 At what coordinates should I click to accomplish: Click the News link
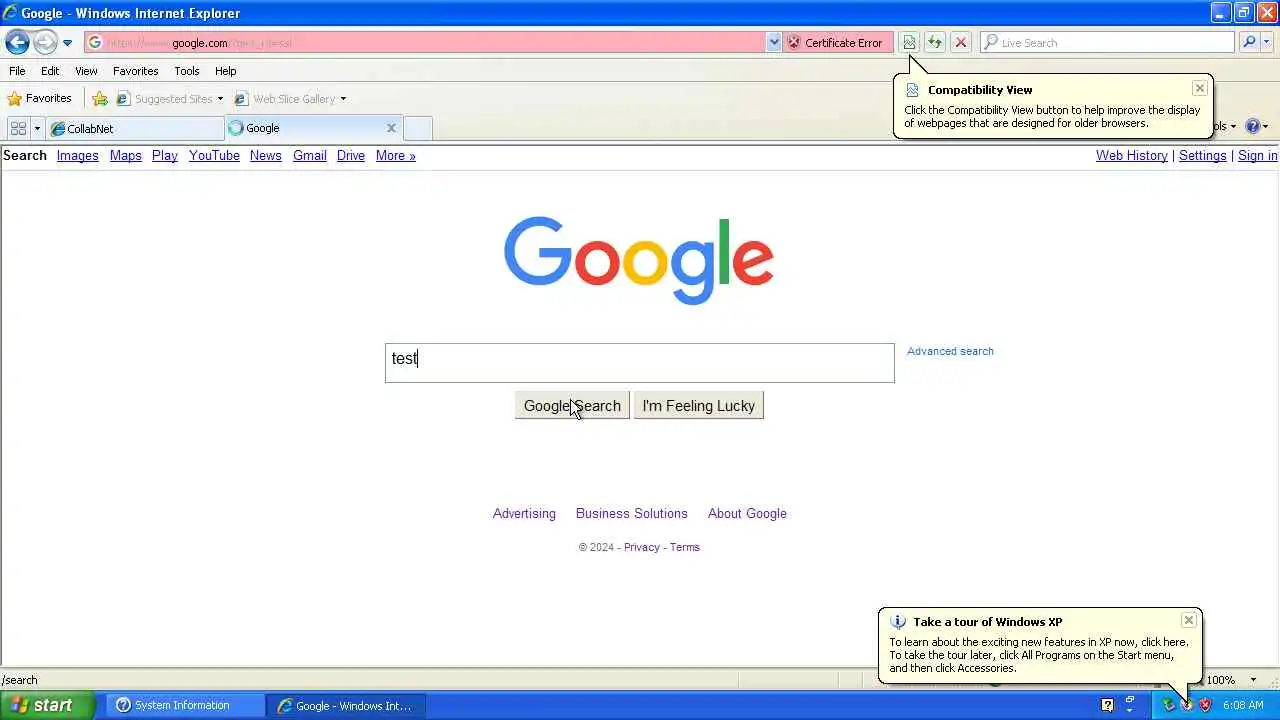pyautogui.click(x=265, y=155)
